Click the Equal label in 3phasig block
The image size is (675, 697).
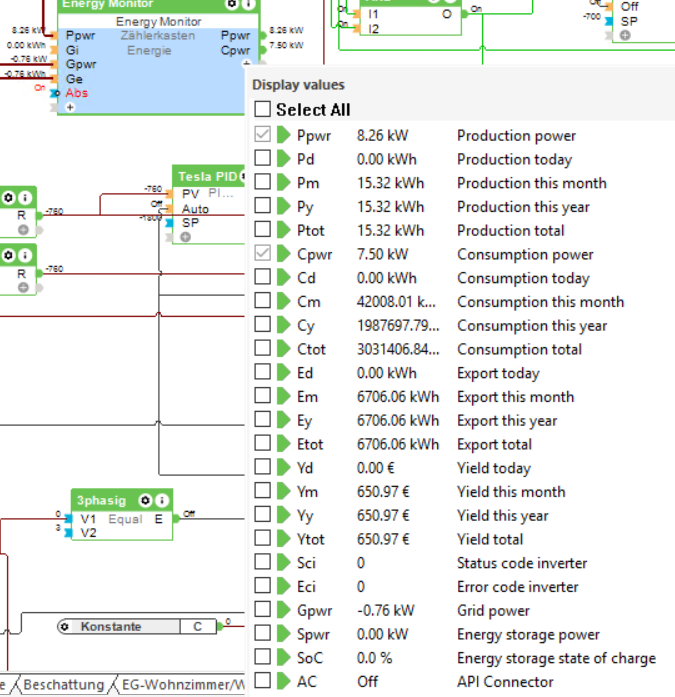tap(125, 519)
